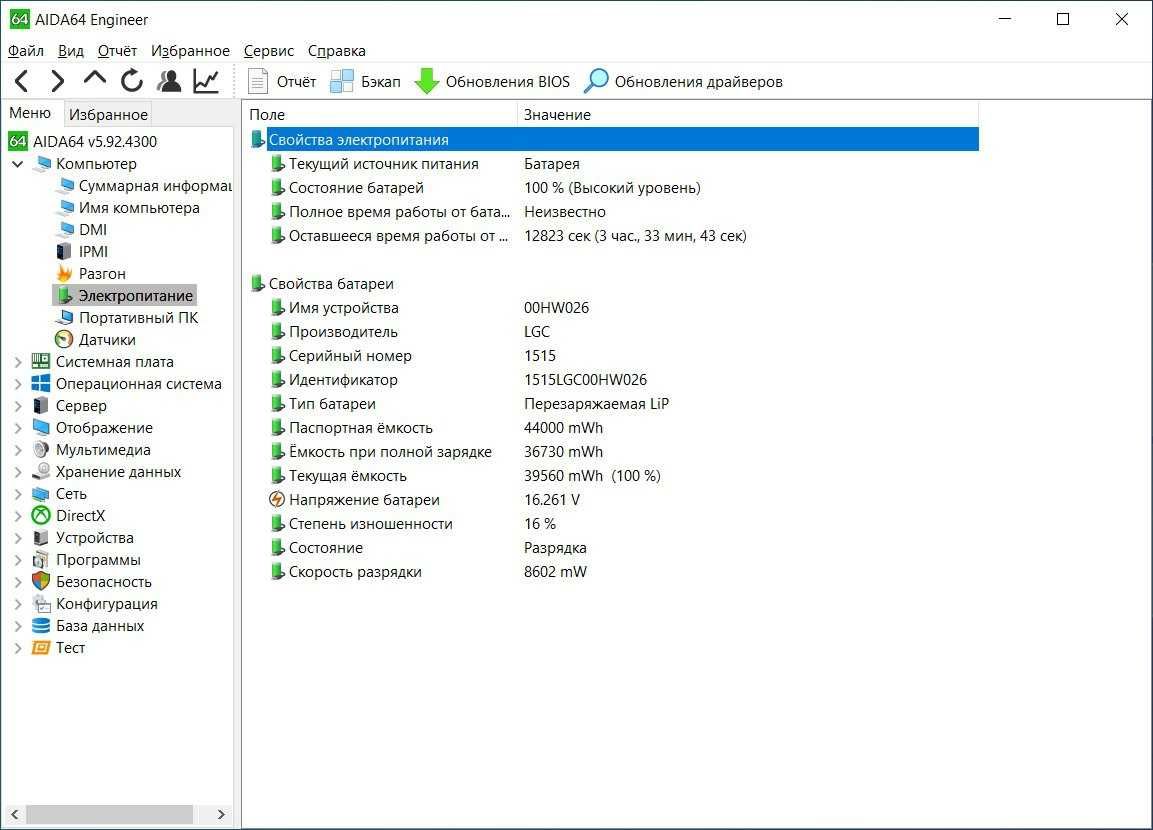Open the Отчёт menu

point(118,51)
